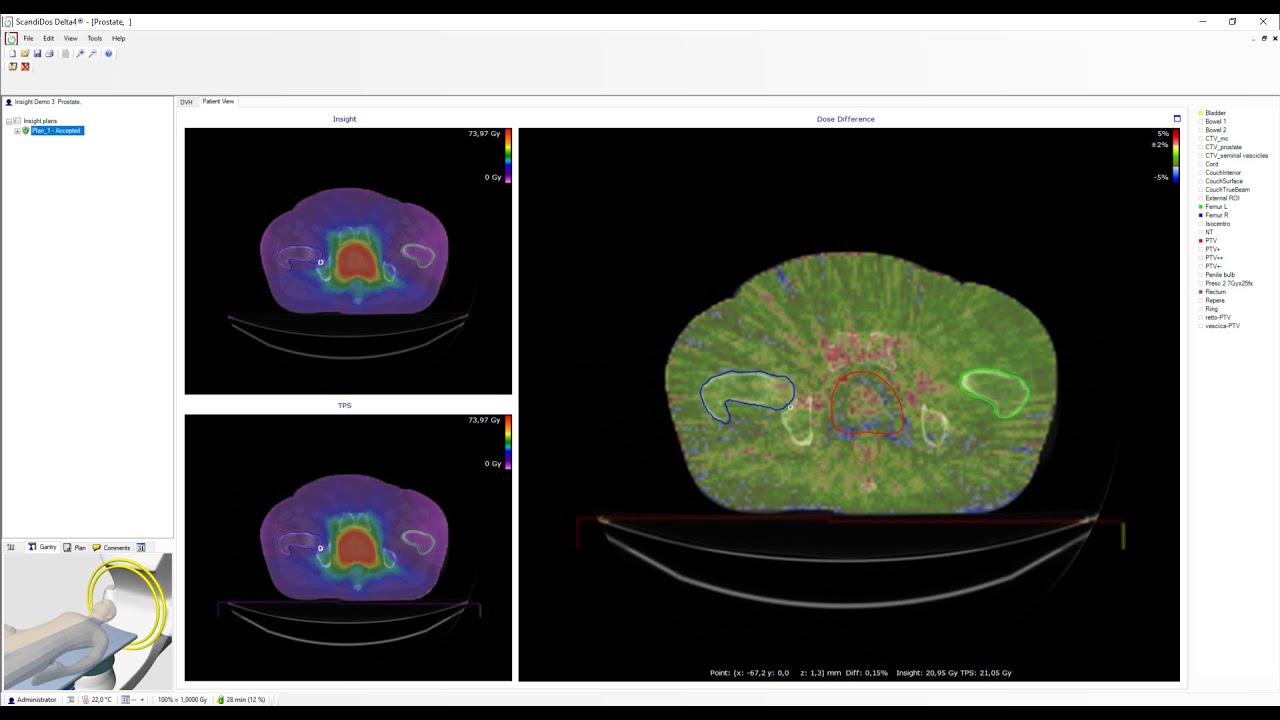Select the Plan_1 - Accepted tree item
1280x720 pixels.
tap(57, 131)
